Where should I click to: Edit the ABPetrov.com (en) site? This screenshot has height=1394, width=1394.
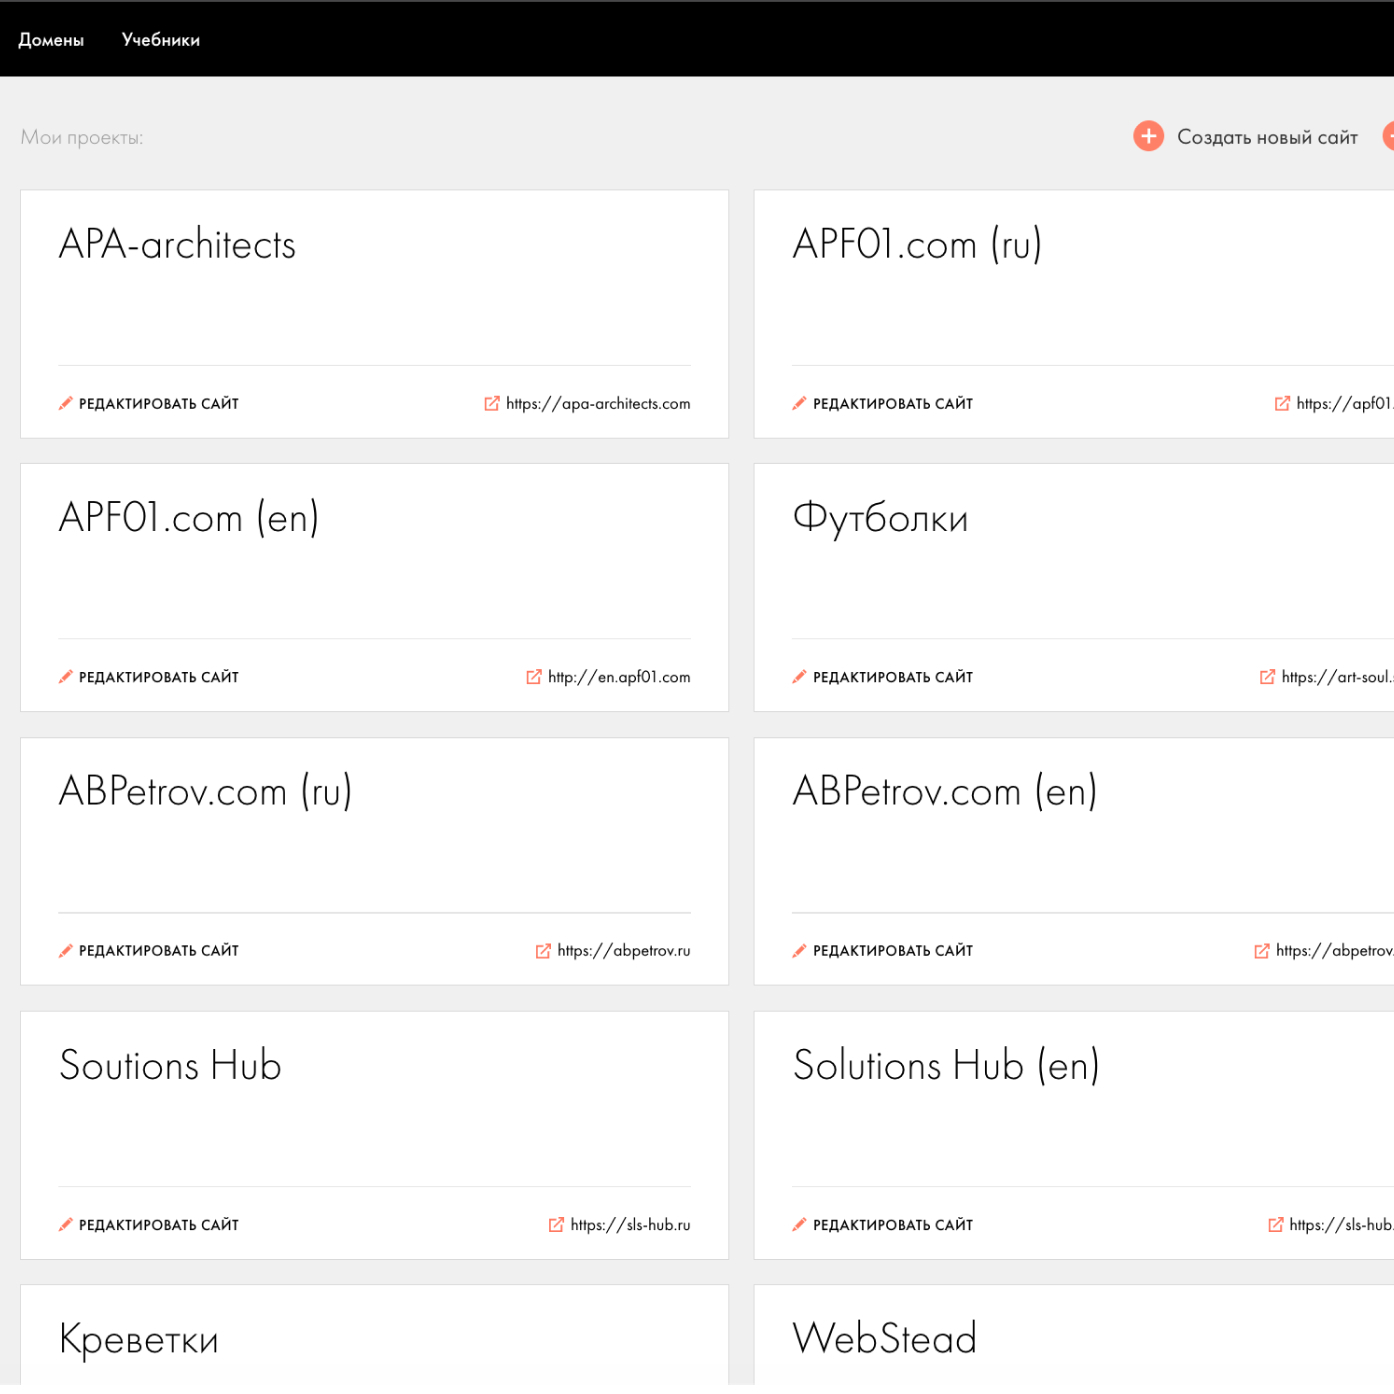point(893,951)
